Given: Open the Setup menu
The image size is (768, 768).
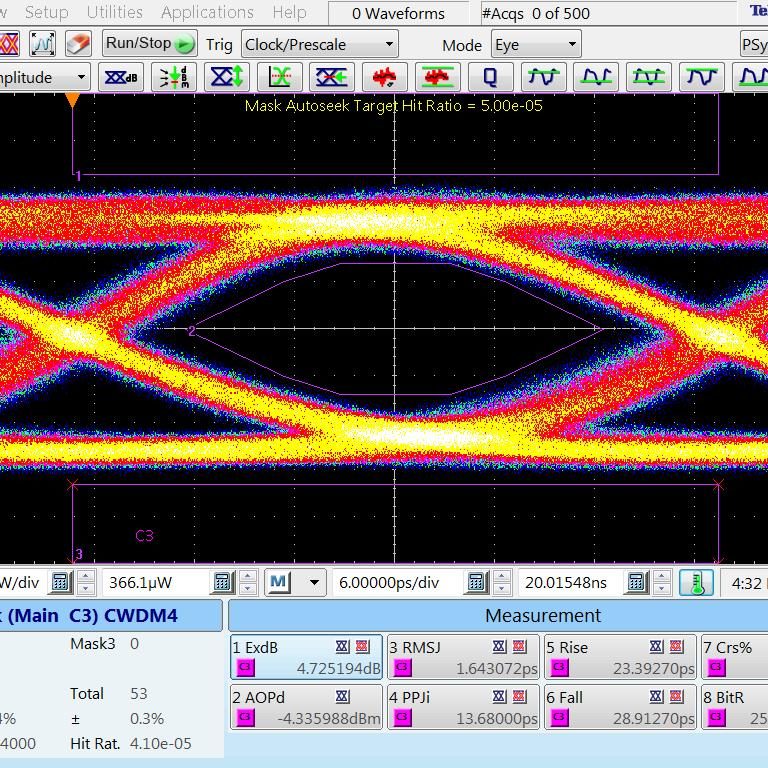Looking at the screenshot, I should coord(47,12).
